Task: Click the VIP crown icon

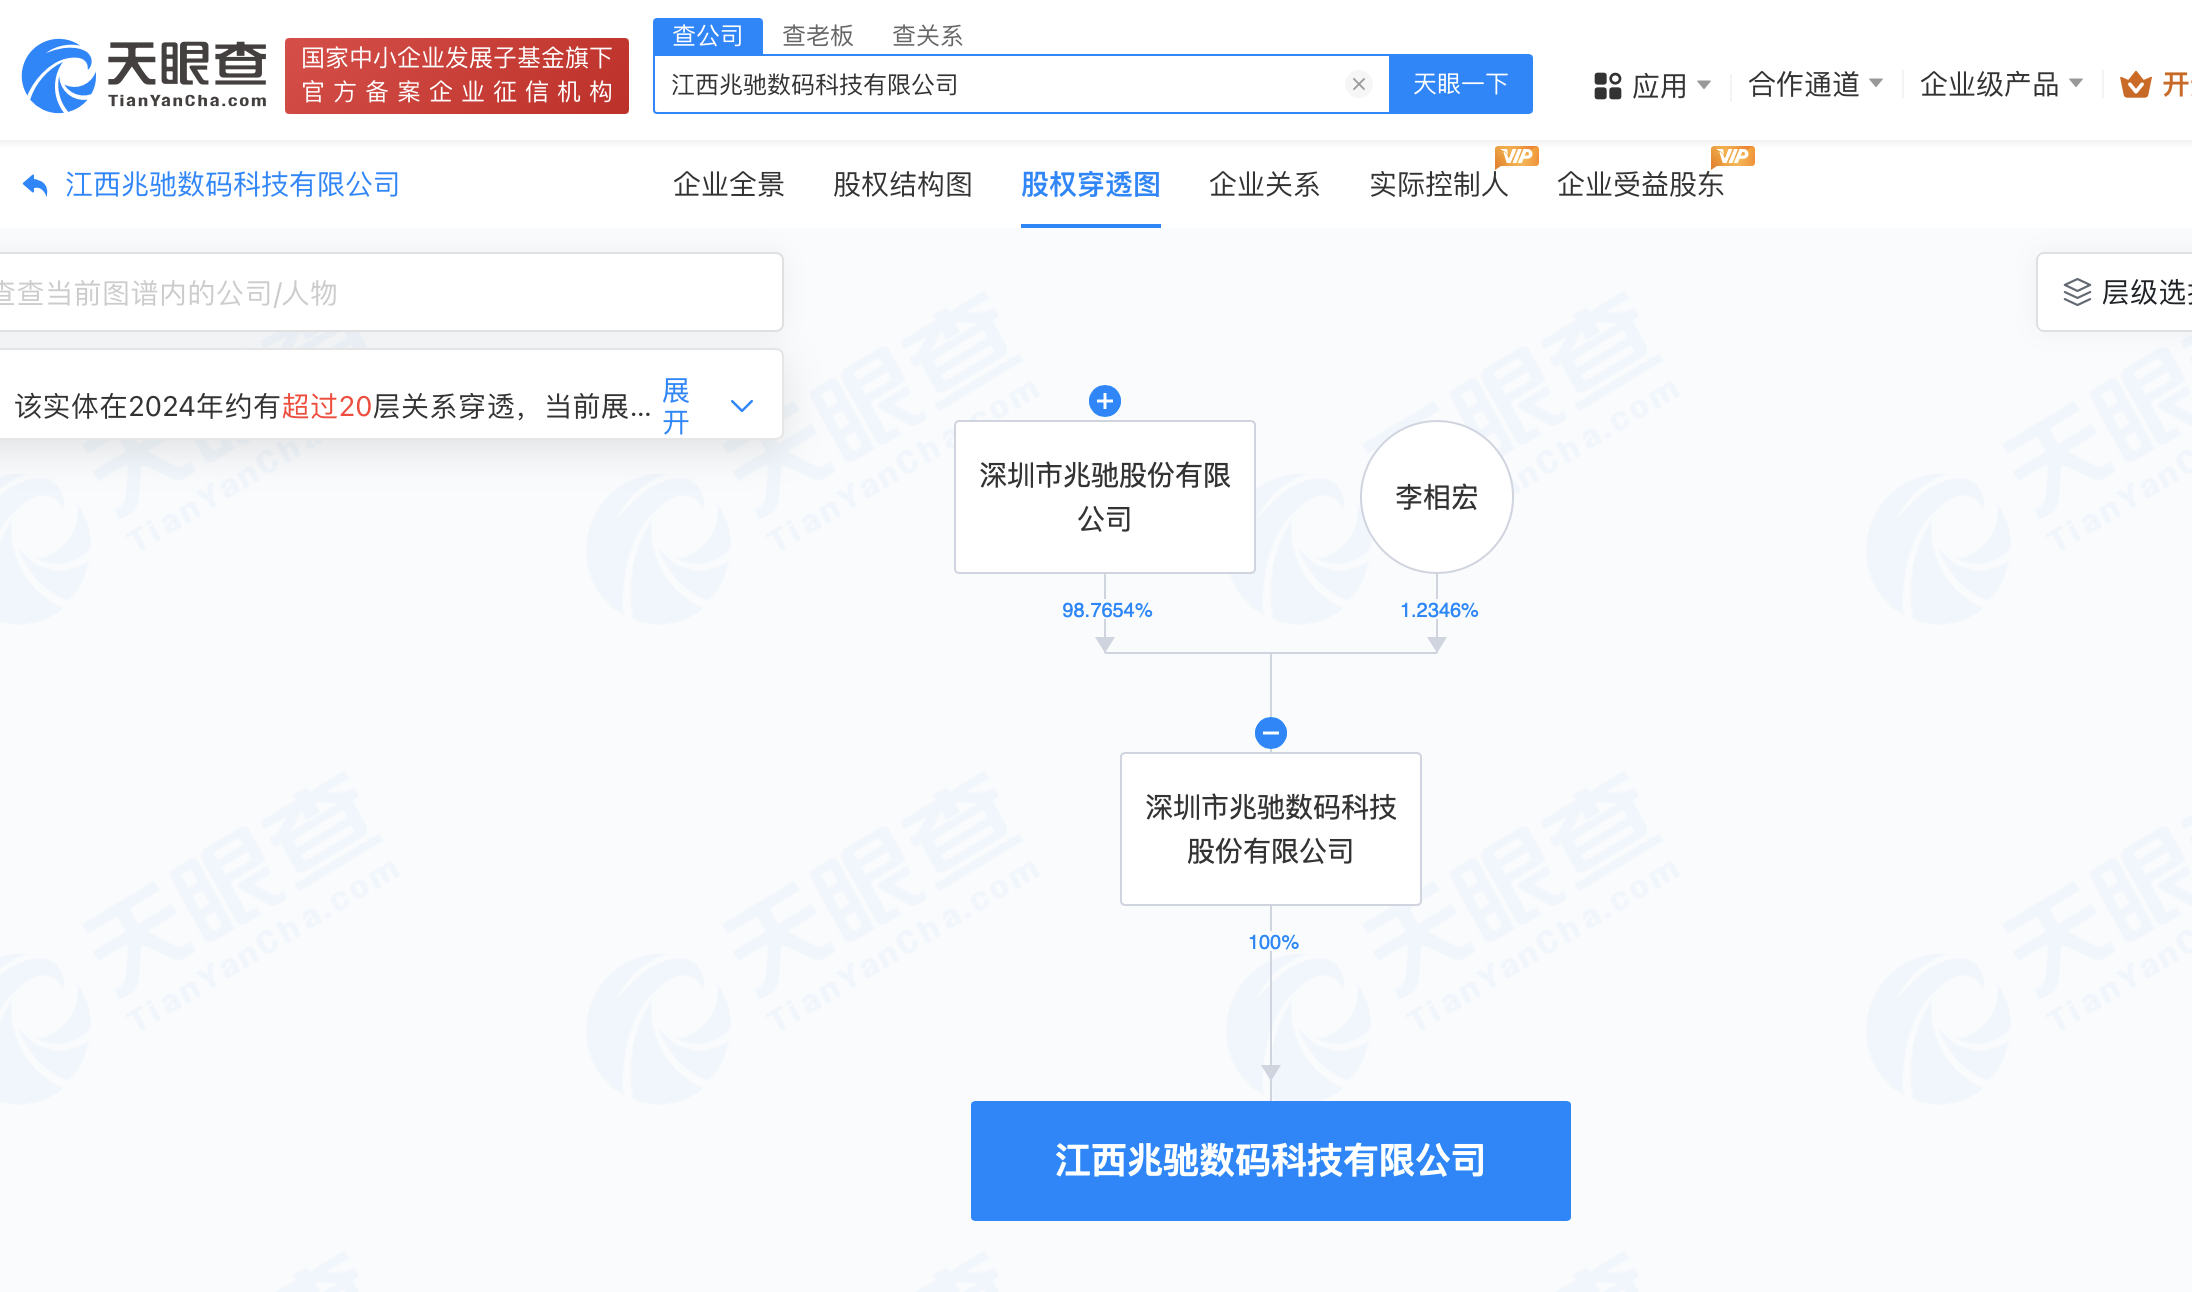Action: click(x=2135, y=85)
